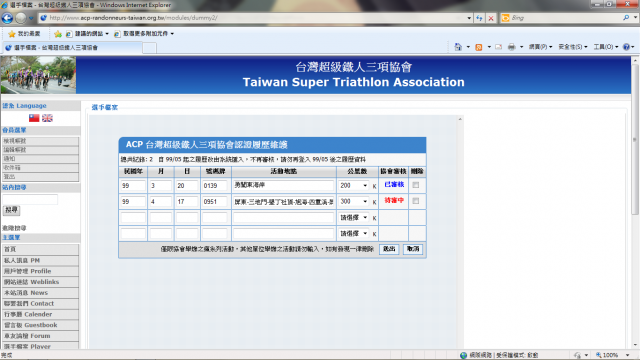640x360 pixels.
Task: Tick delete checkbox for record 0139
Action: tap(416, 185)
